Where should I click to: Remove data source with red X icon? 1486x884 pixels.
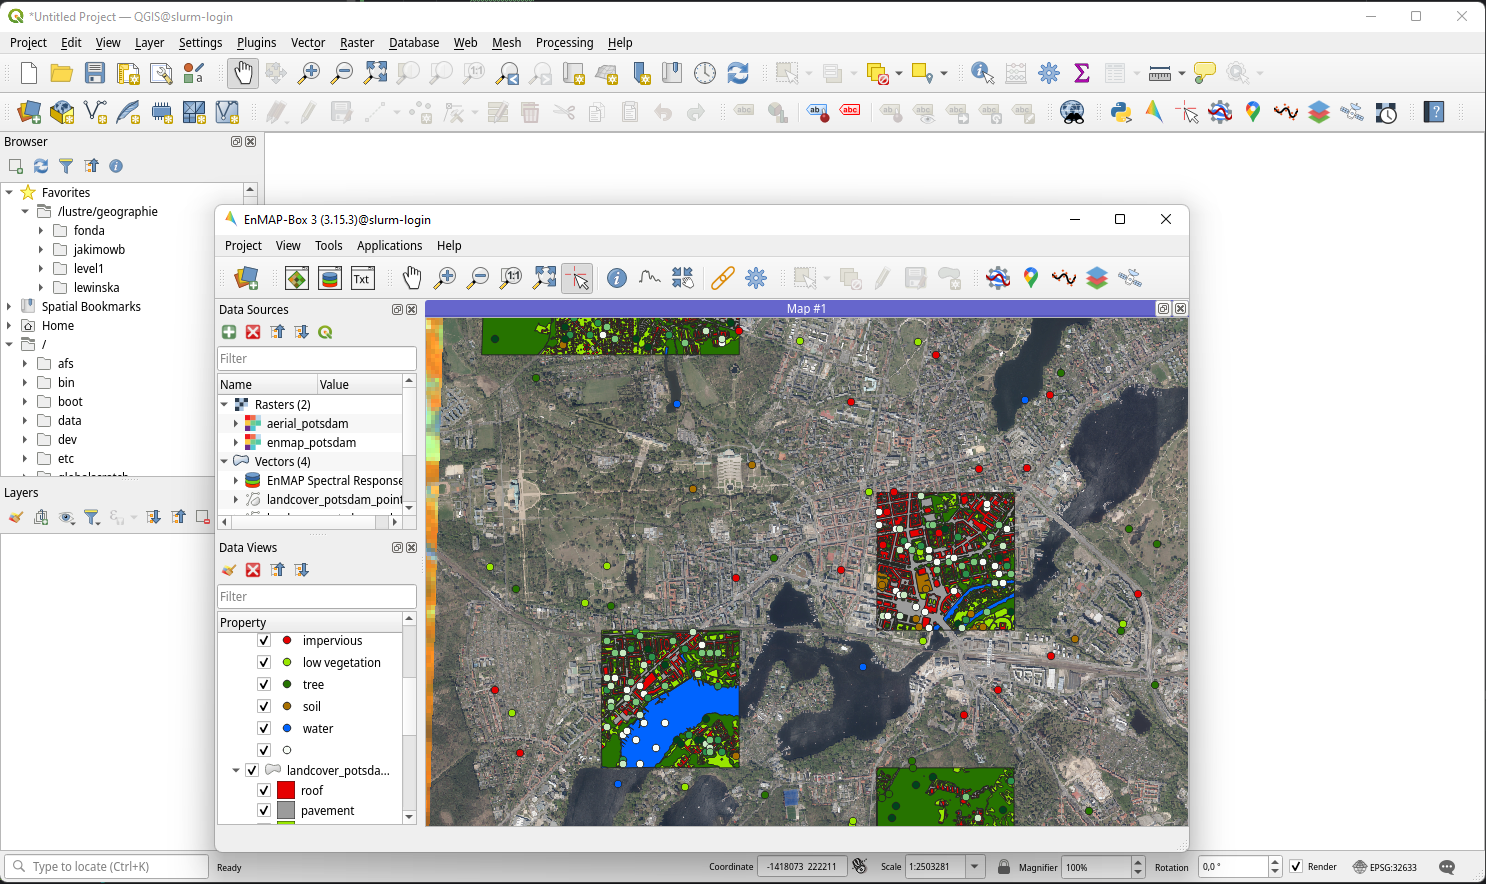click(253, 332)
